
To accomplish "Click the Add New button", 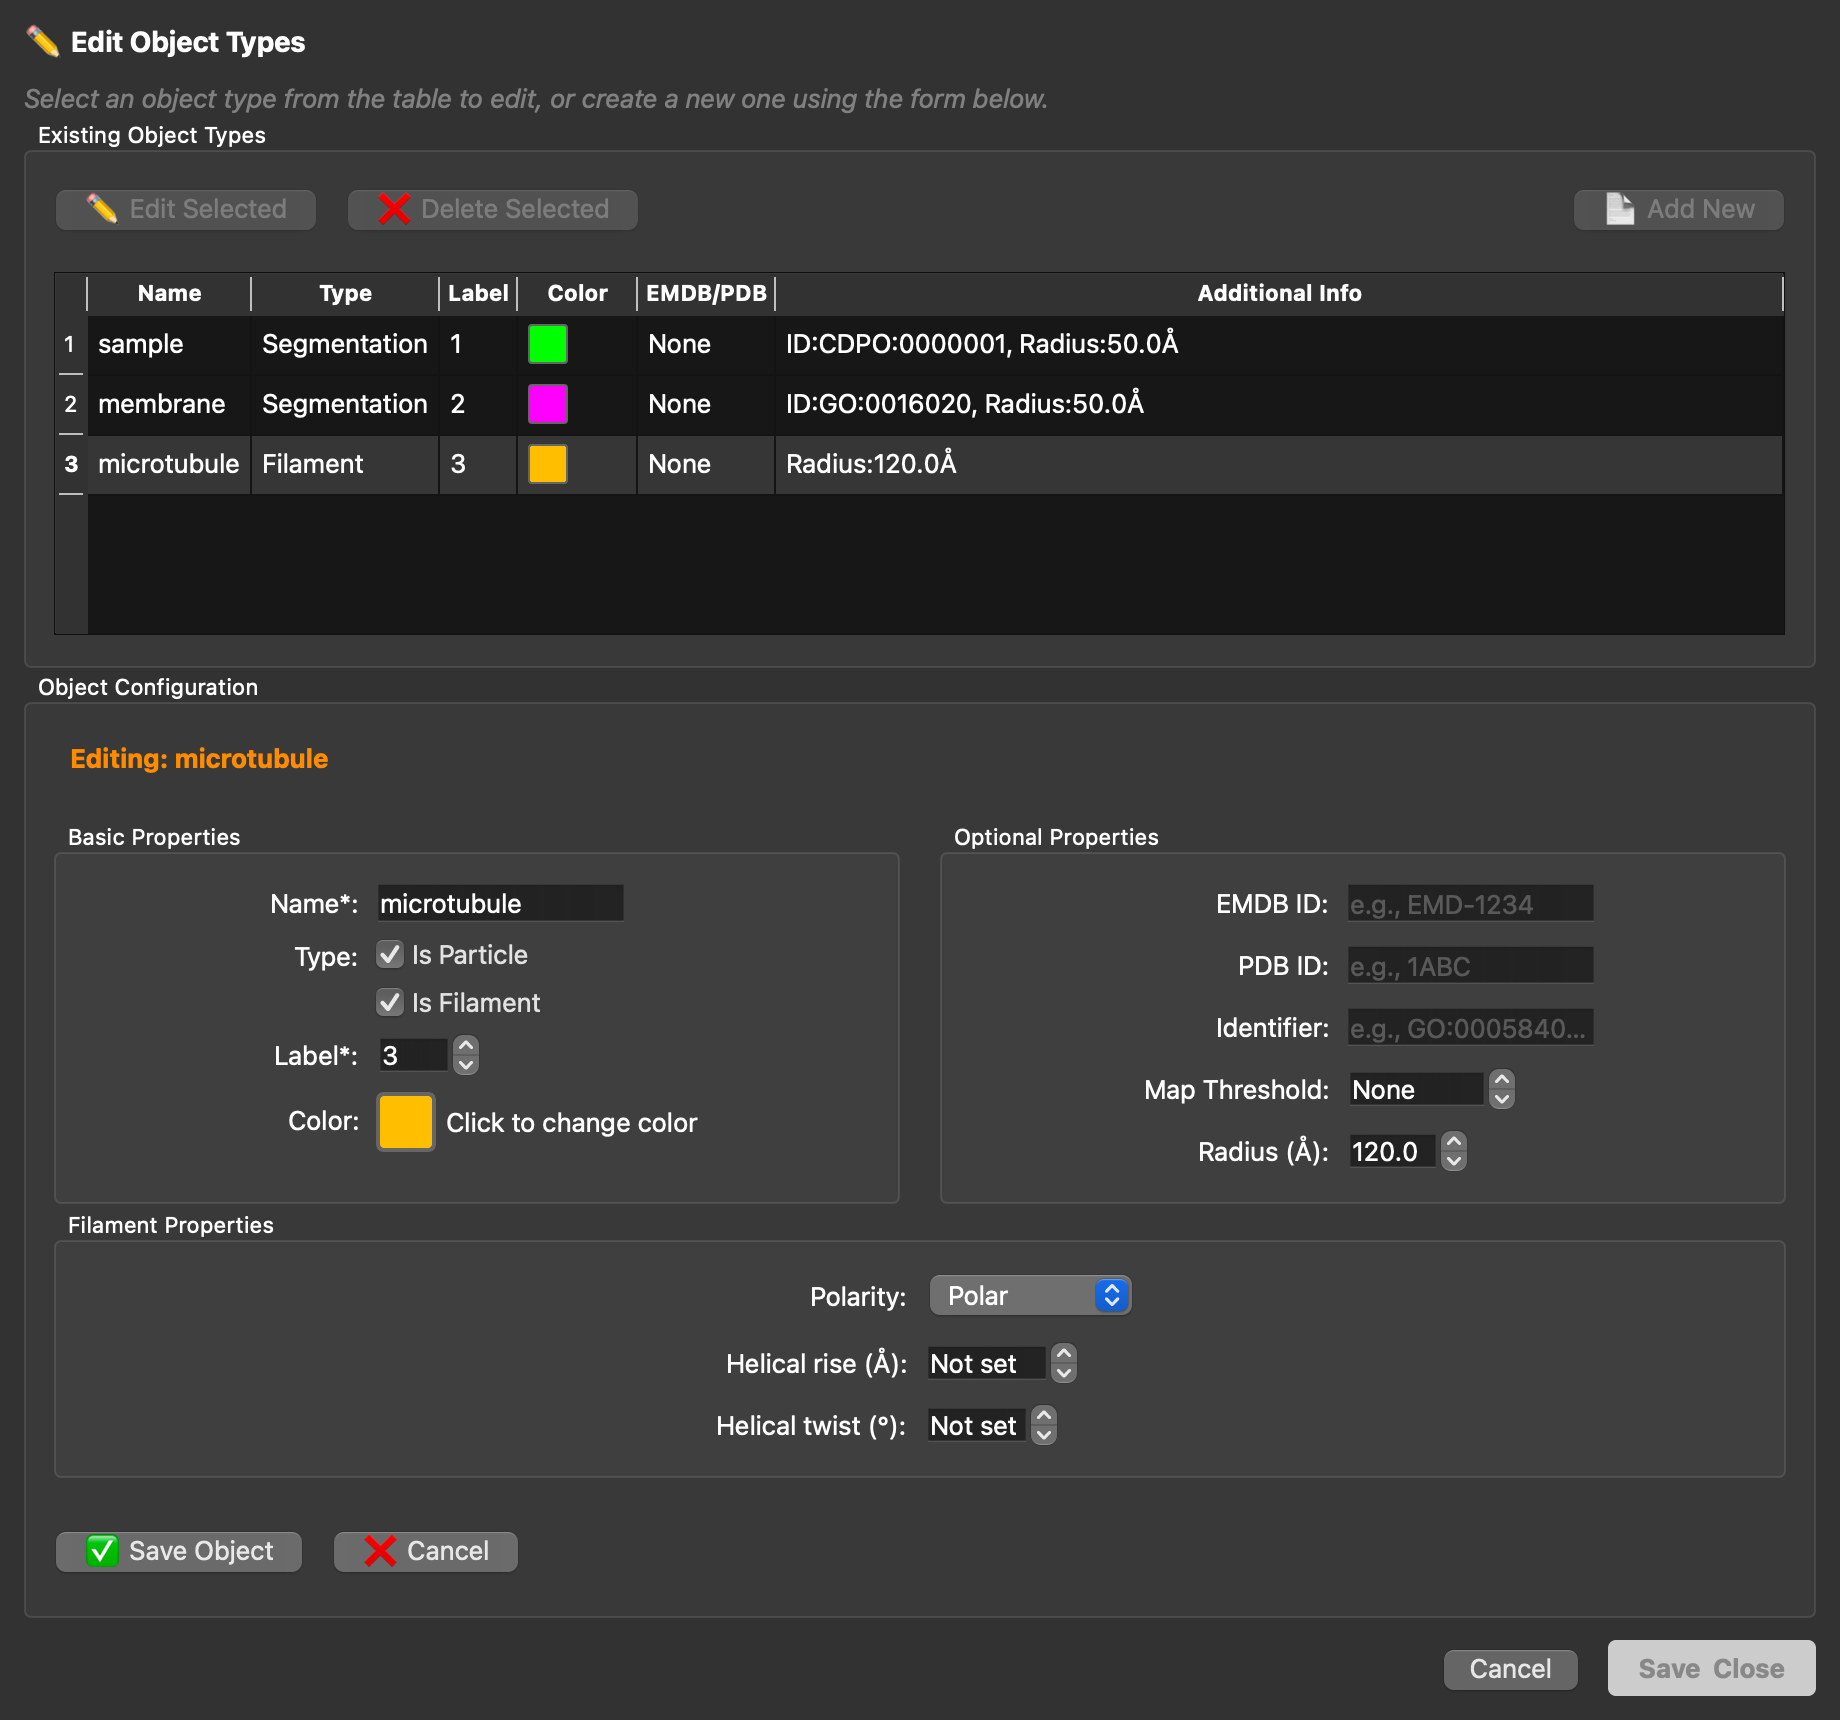I will [x=1679, y=209].
